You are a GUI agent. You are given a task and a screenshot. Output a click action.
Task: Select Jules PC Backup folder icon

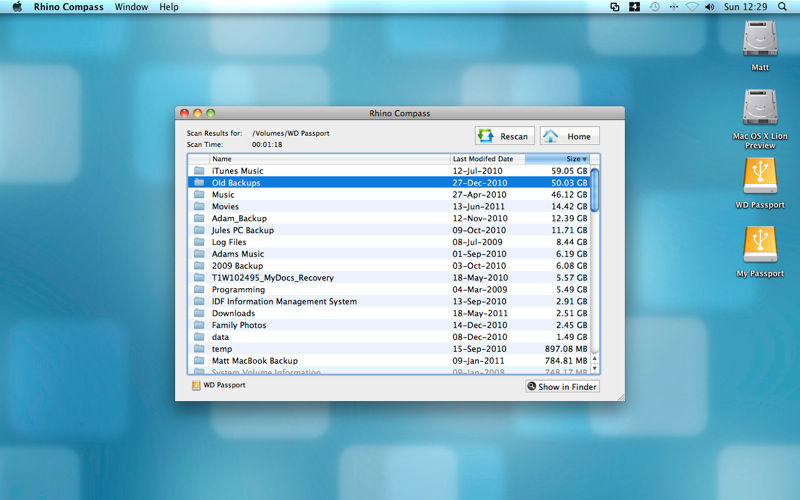coord(199,230)
